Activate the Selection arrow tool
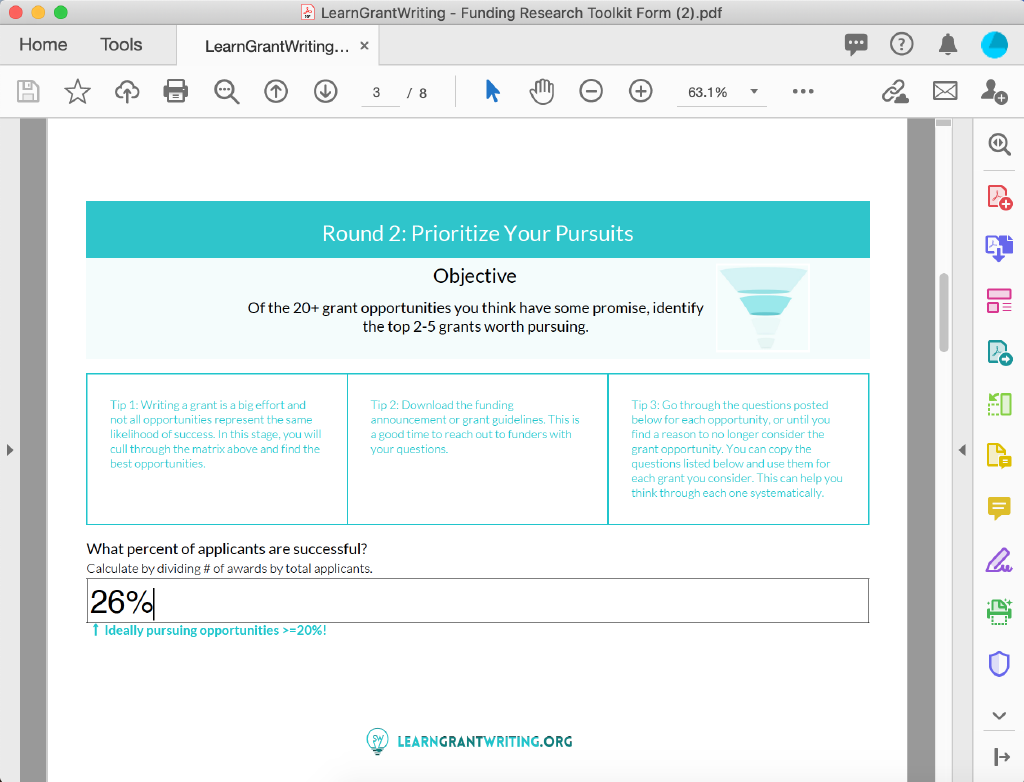1024x782 pixels. [491, 91]
